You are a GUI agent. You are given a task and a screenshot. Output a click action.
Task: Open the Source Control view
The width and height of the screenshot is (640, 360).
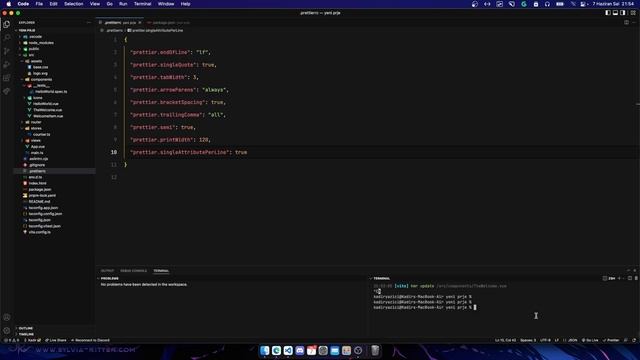7,51
